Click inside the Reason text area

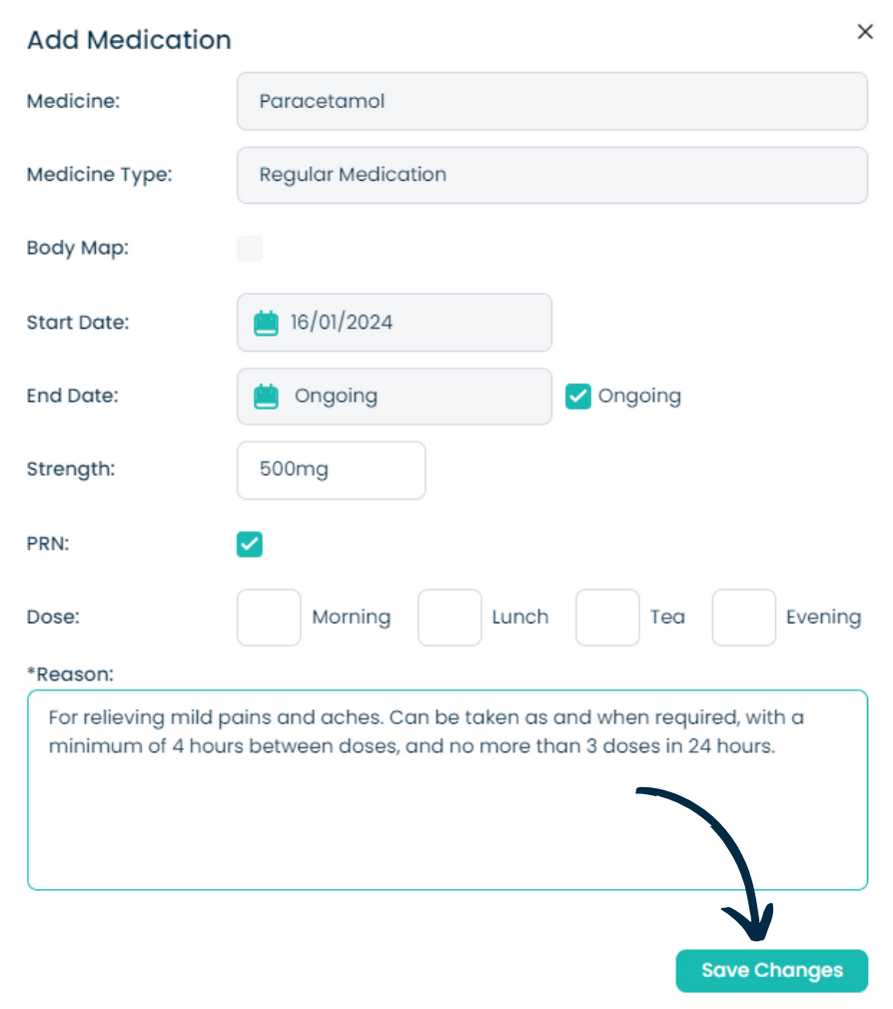pyautogui.click(x=448, y=790)
